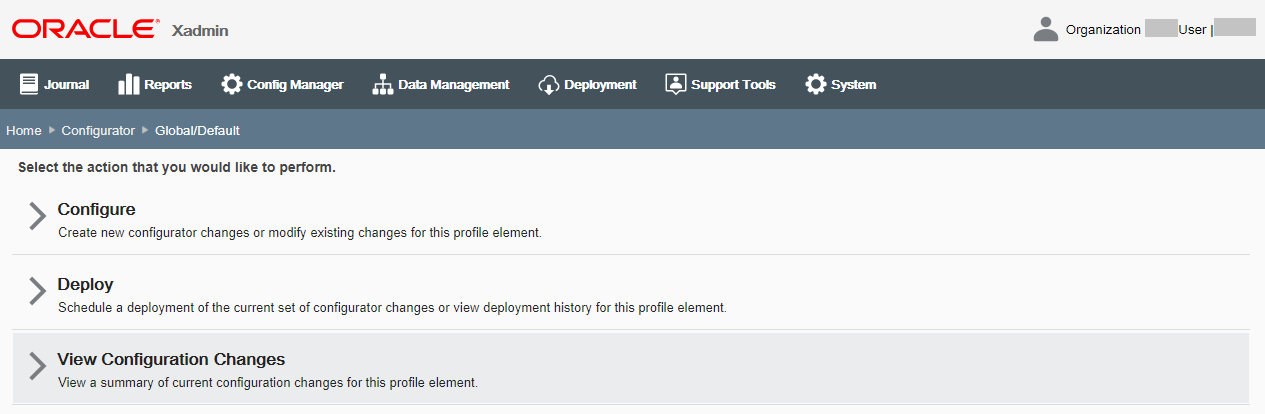This screenshot has height=414, width=1265.
Task: Click the Reports bar chart icon
Action: click(128, 84)
